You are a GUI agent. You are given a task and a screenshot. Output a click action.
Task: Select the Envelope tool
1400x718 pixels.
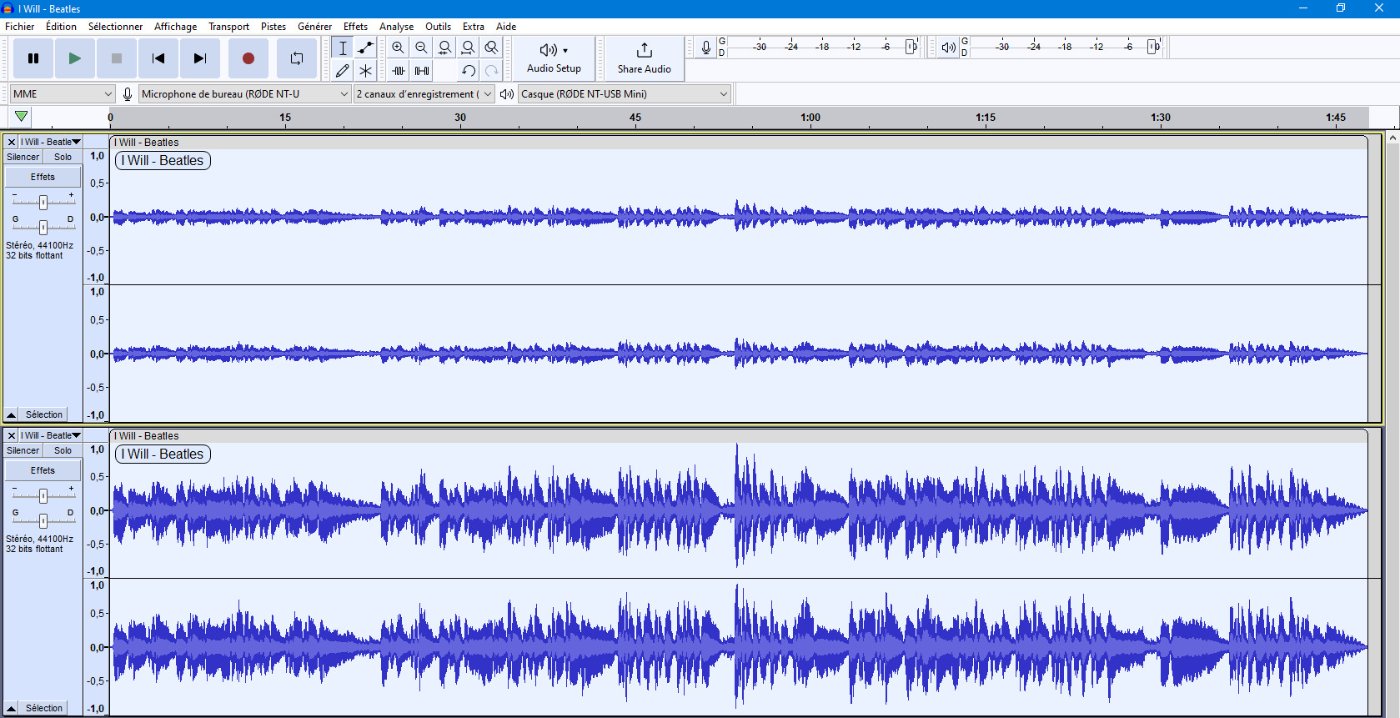tap(366, 48)
